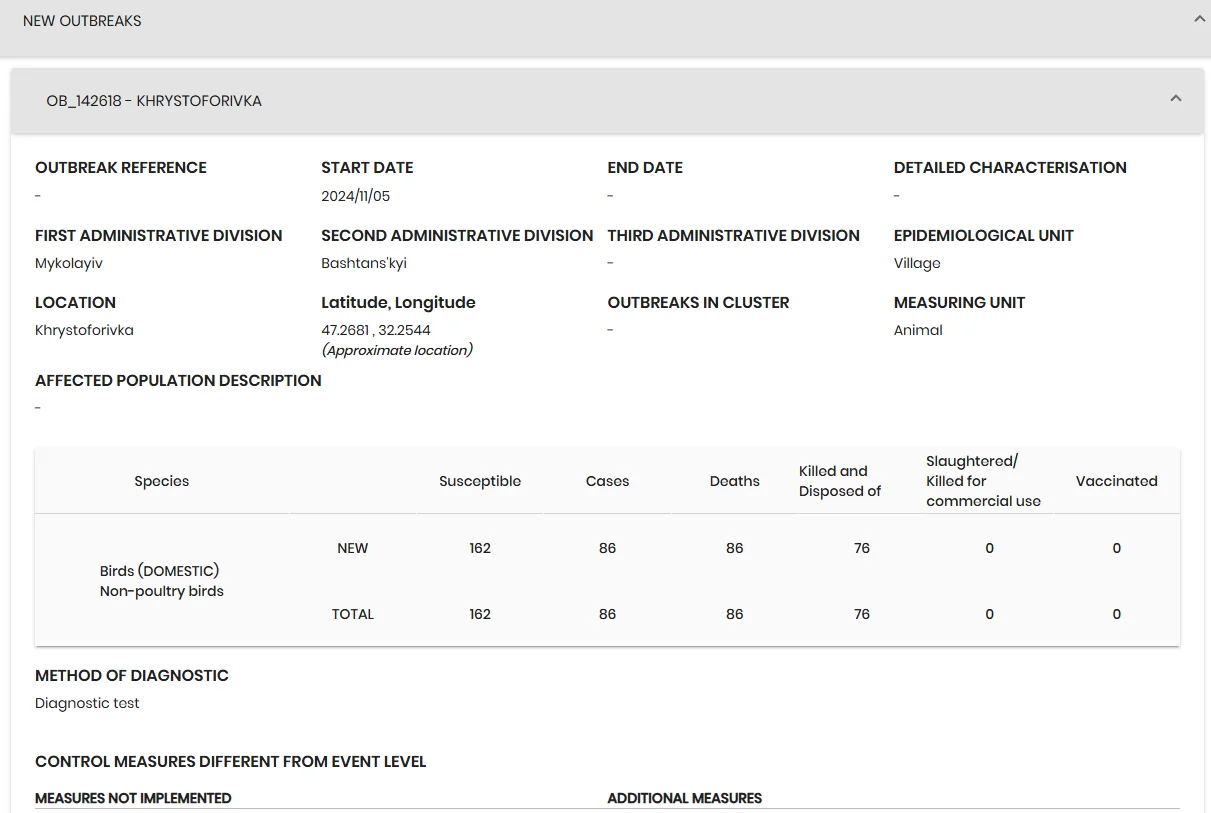This screenshot has height=813, width=1211.
Task: Collapse the New Outbreaks section chevron
Action: point(1199,19)
